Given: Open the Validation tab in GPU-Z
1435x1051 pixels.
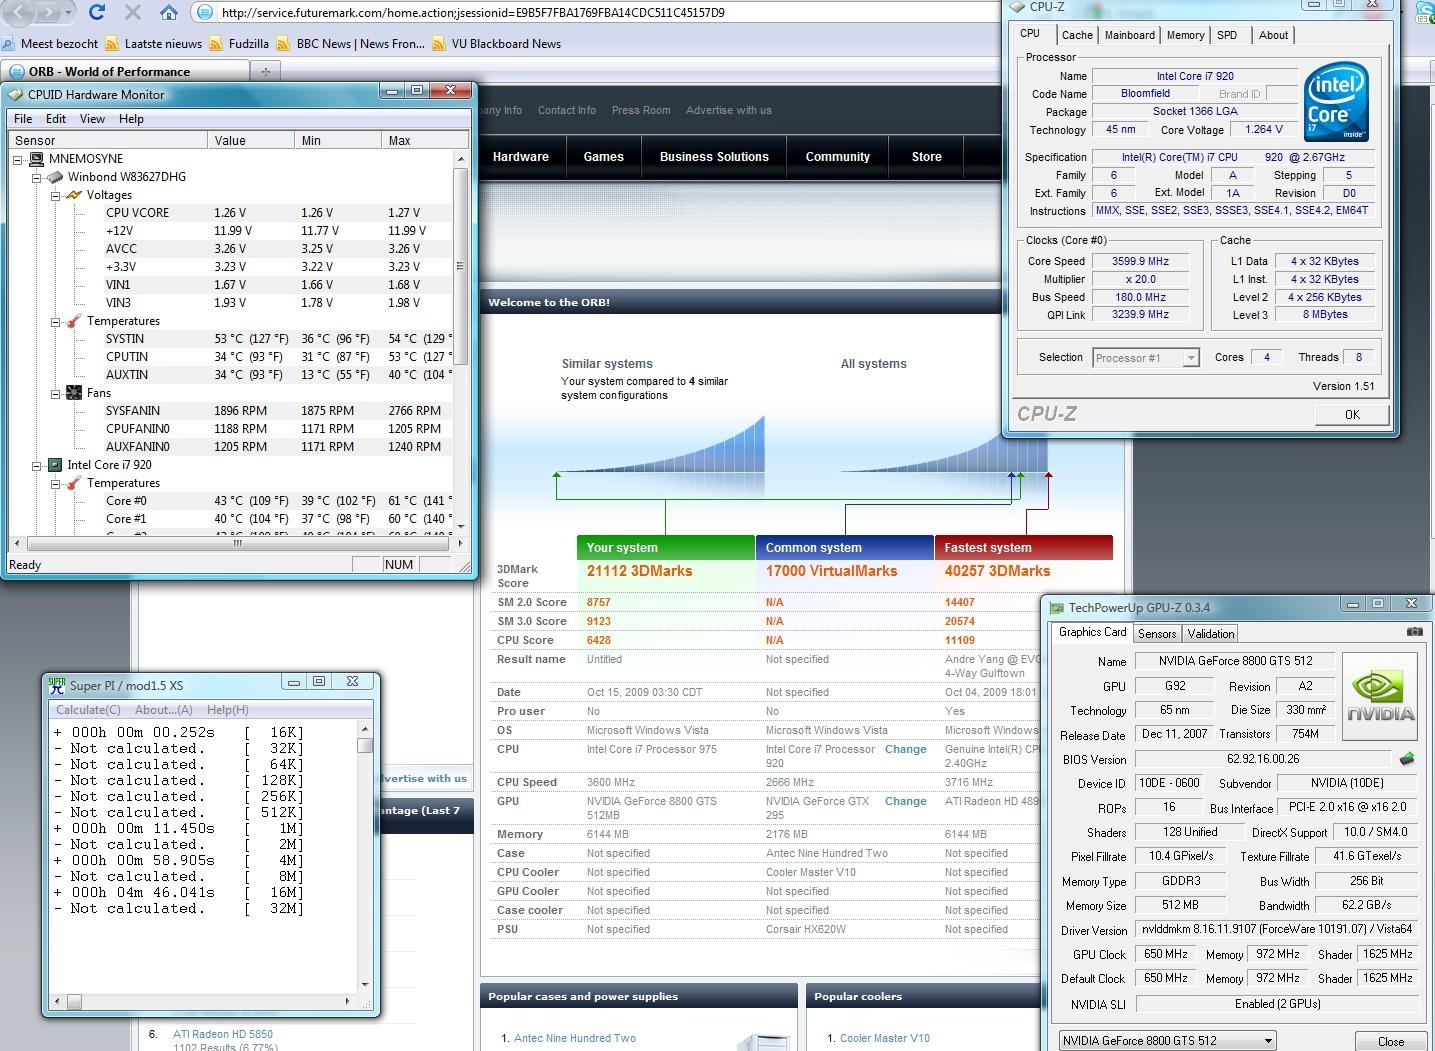Looking at the screenshot, I should (1211, 633).
